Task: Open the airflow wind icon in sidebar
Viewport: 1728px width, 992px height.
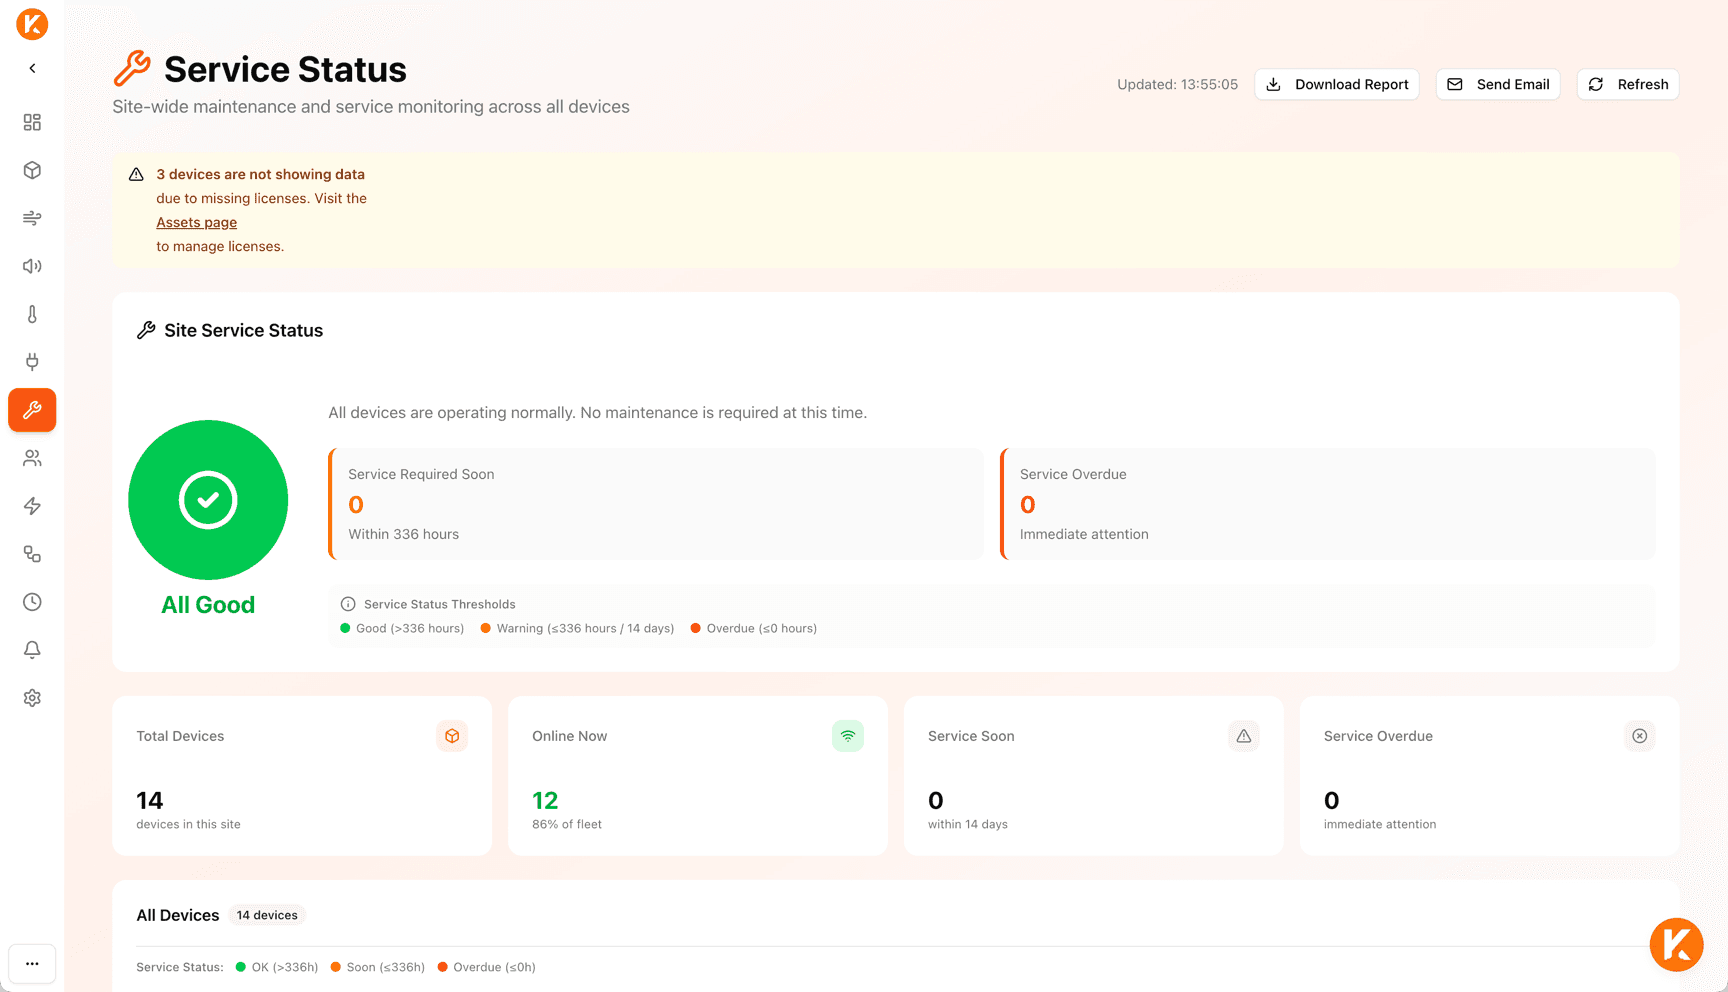Action: click(32, 218)
